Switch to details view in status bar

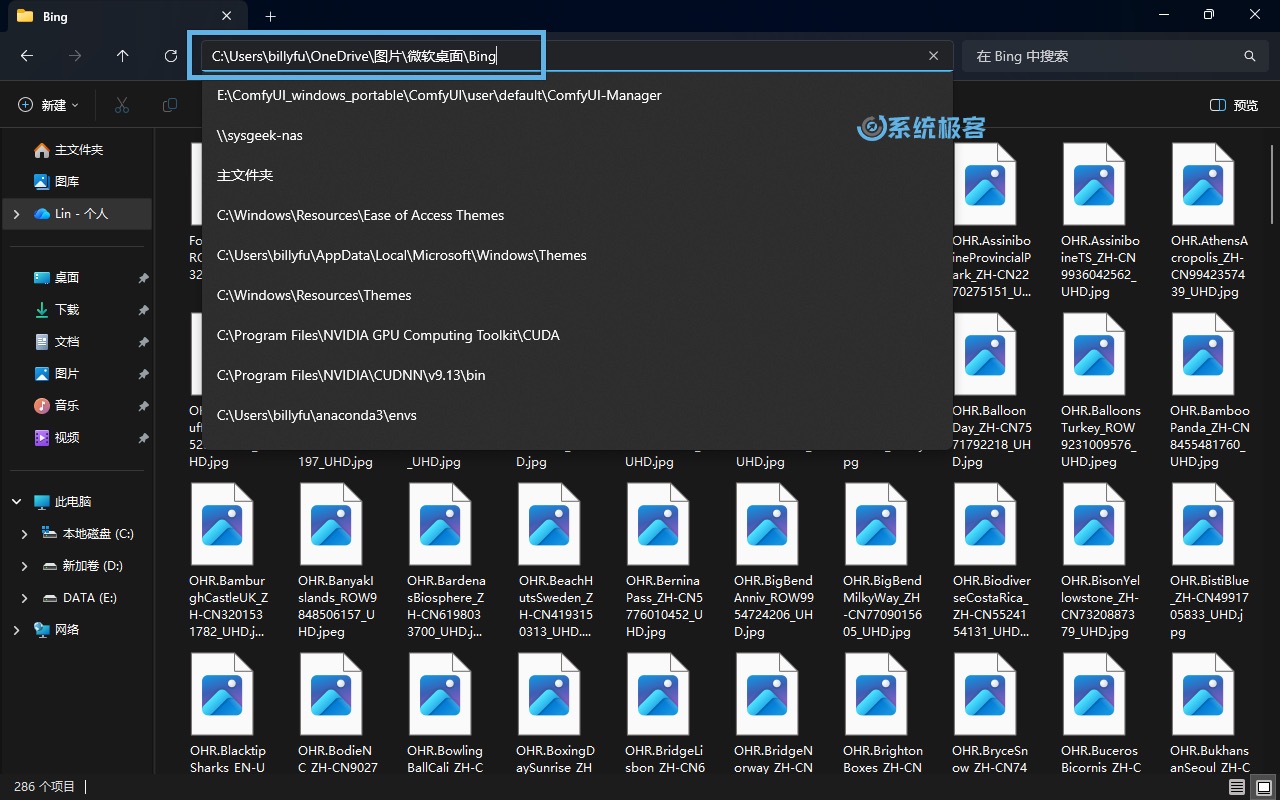pos(1237,787)
